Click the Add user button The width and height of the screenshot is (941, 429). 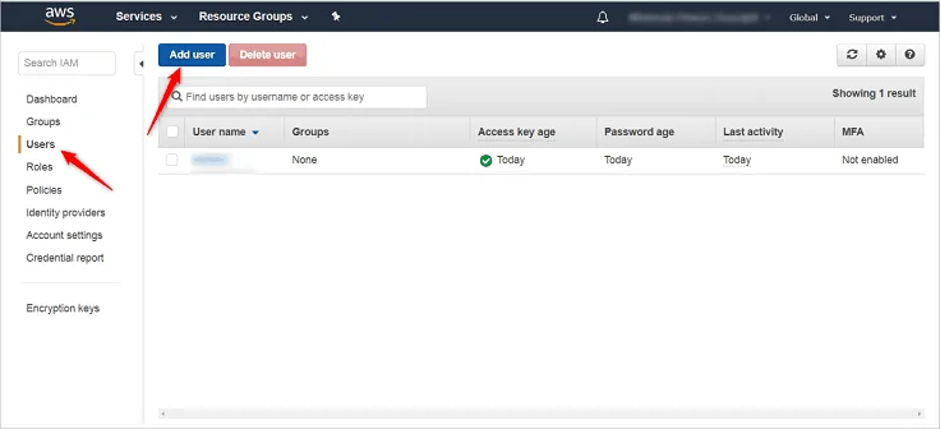tap(192, 55)
